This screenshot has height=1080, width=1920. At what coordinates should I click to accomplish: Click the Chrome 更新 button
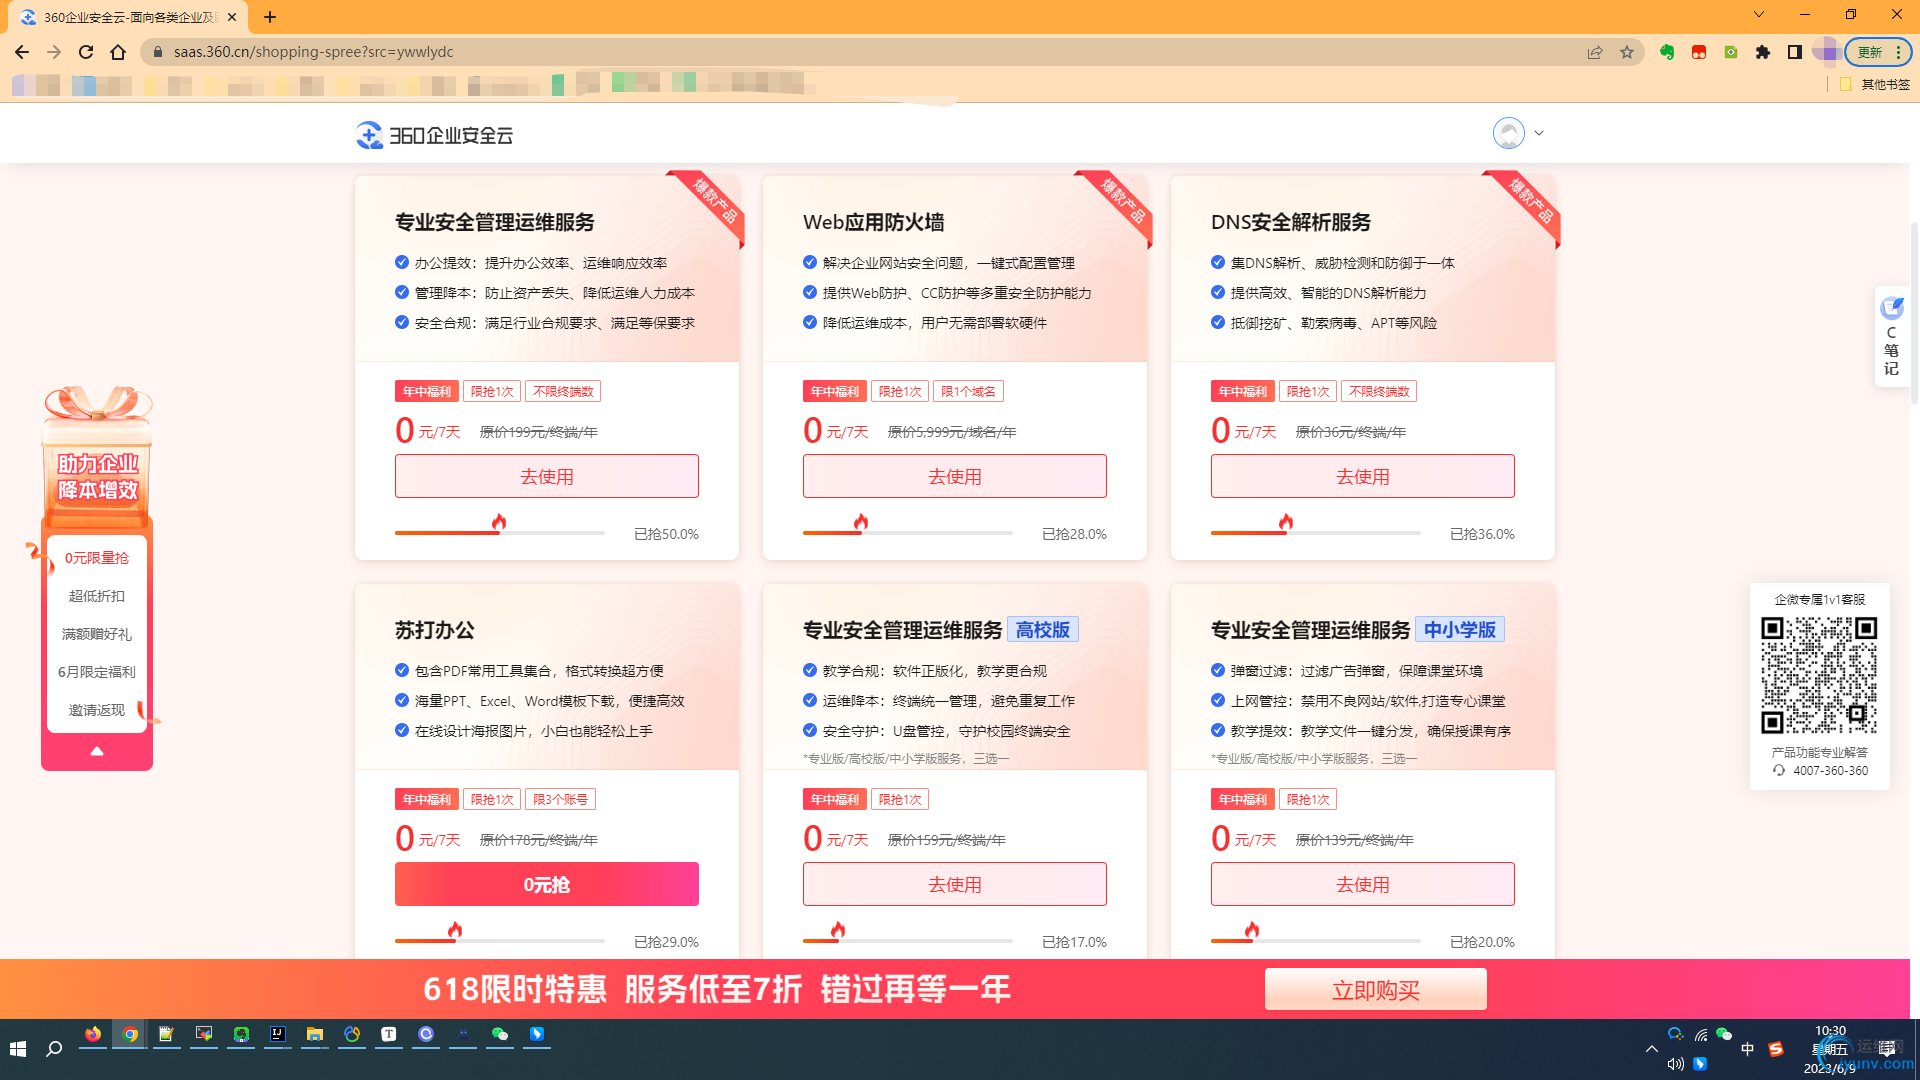click(1870, 52)
